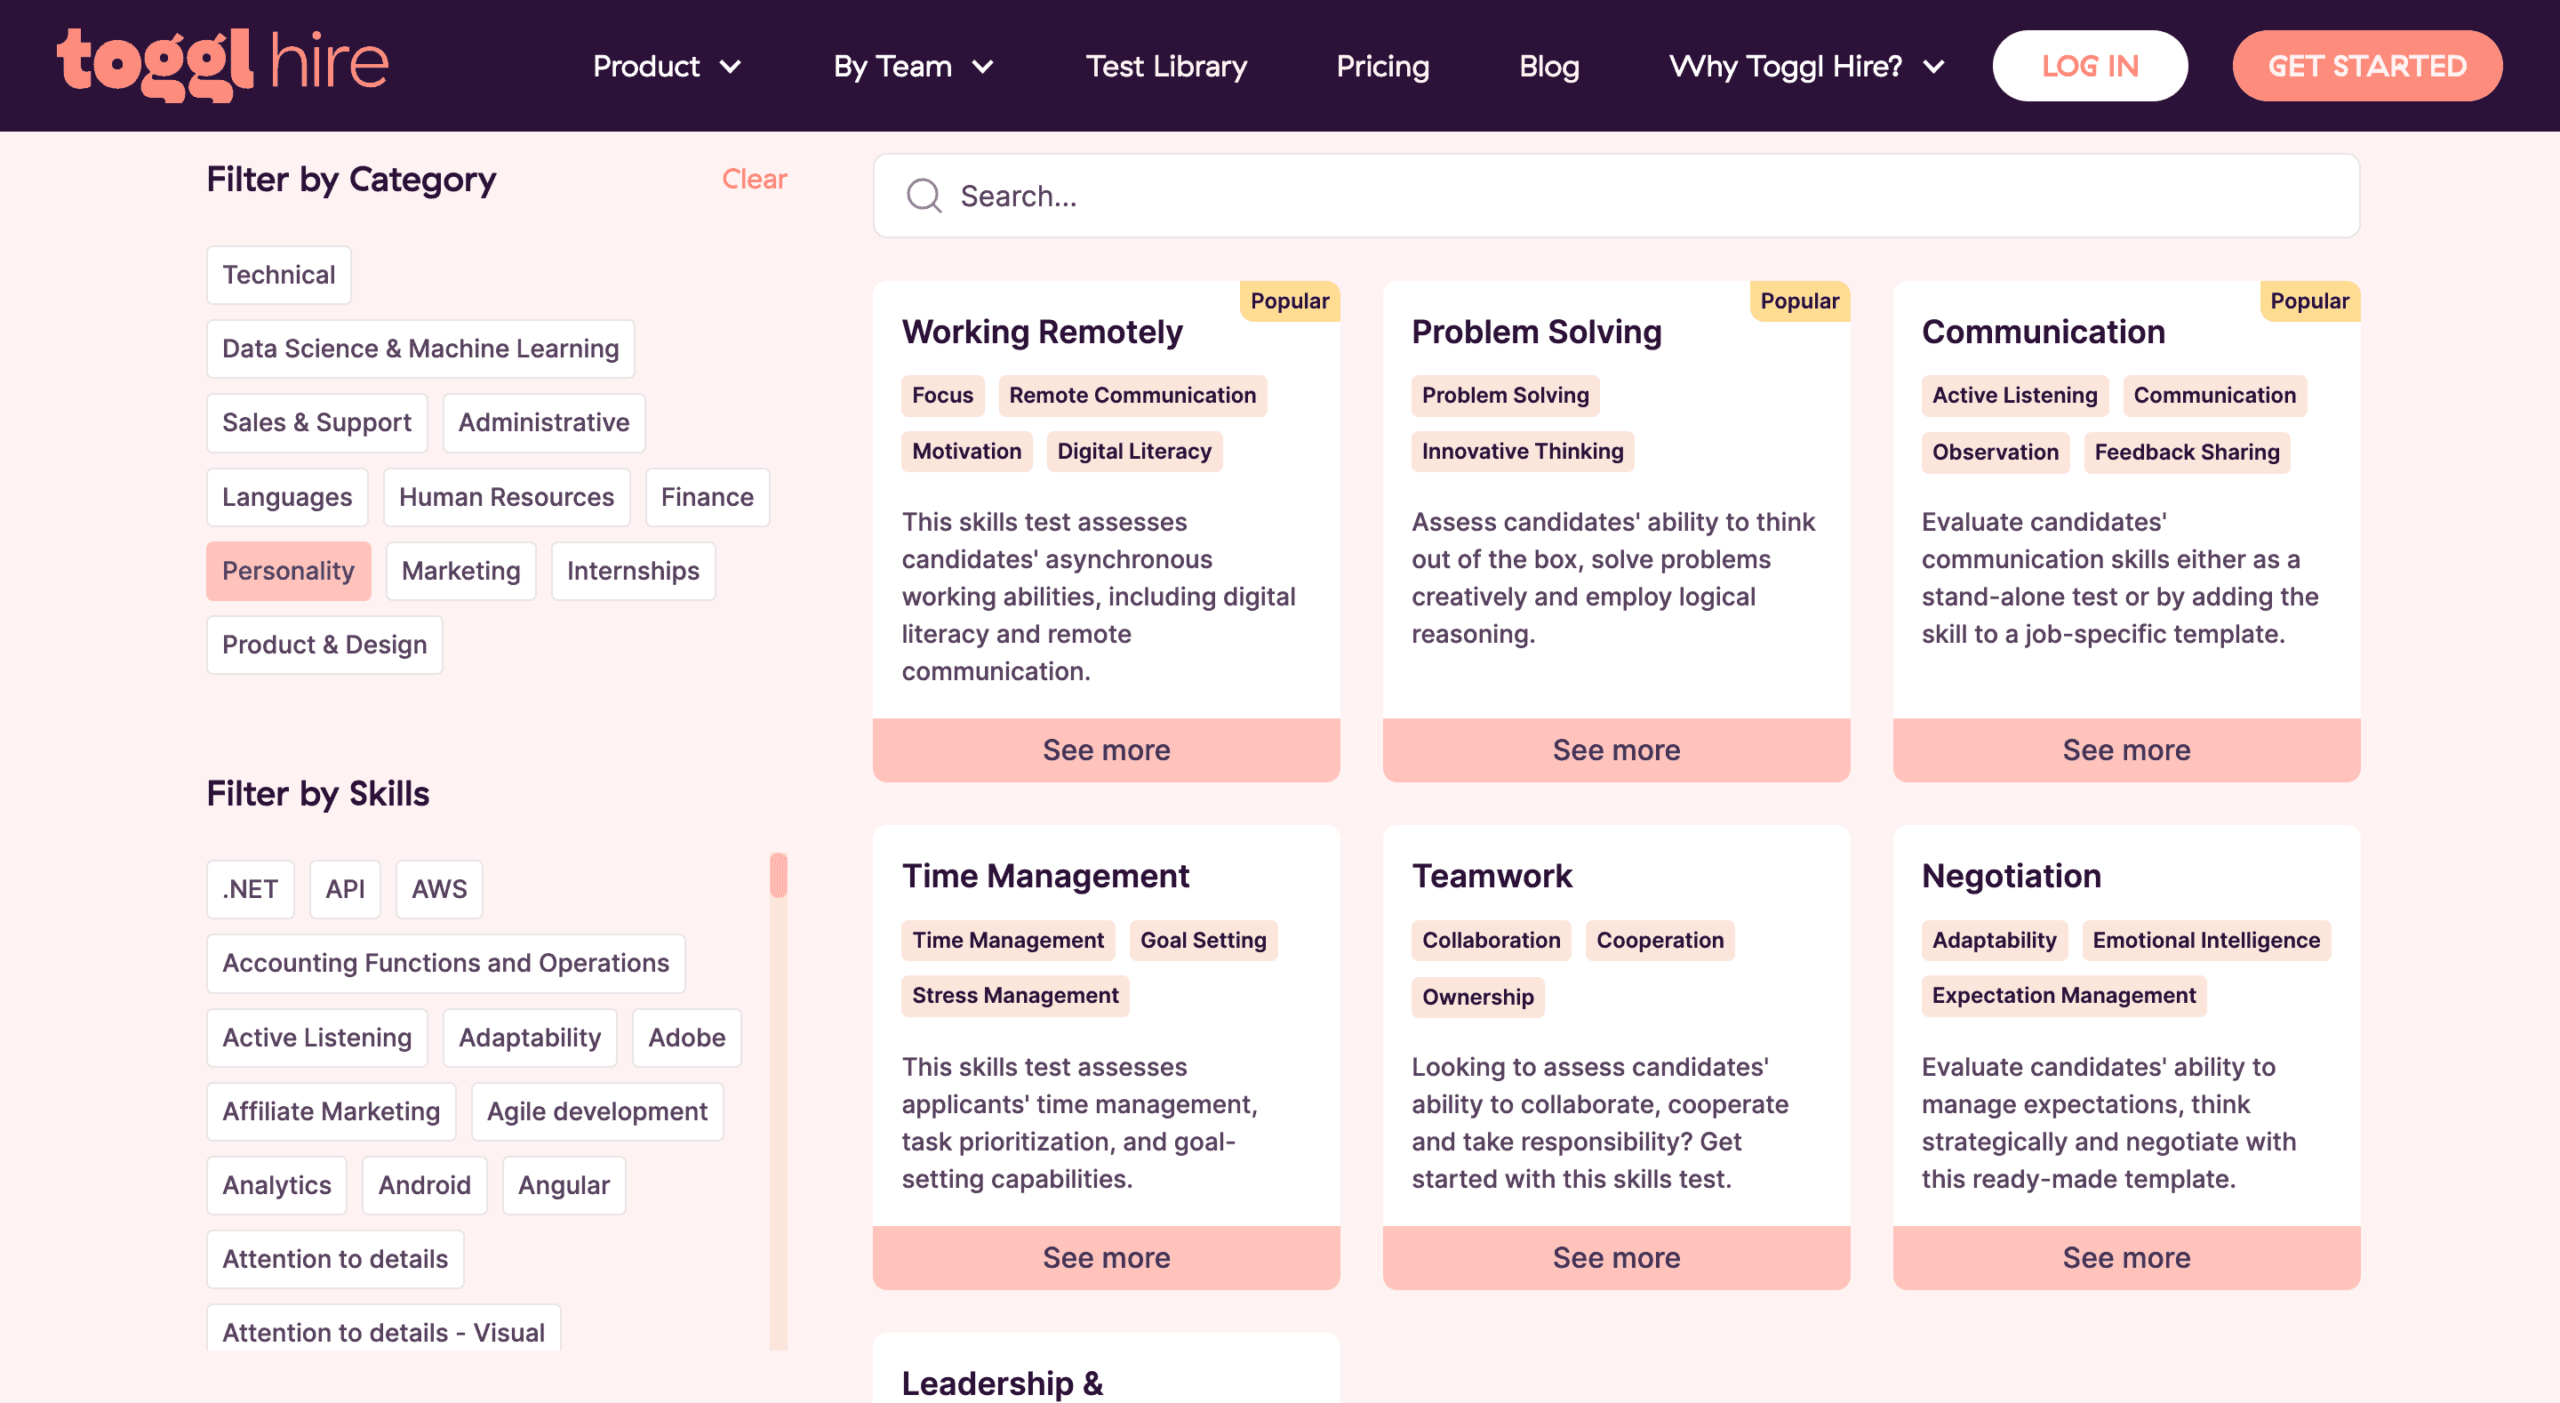Toggle the Technical category filter
This screenshot has width=2560, height=1403.
click(x=278, y=275)
